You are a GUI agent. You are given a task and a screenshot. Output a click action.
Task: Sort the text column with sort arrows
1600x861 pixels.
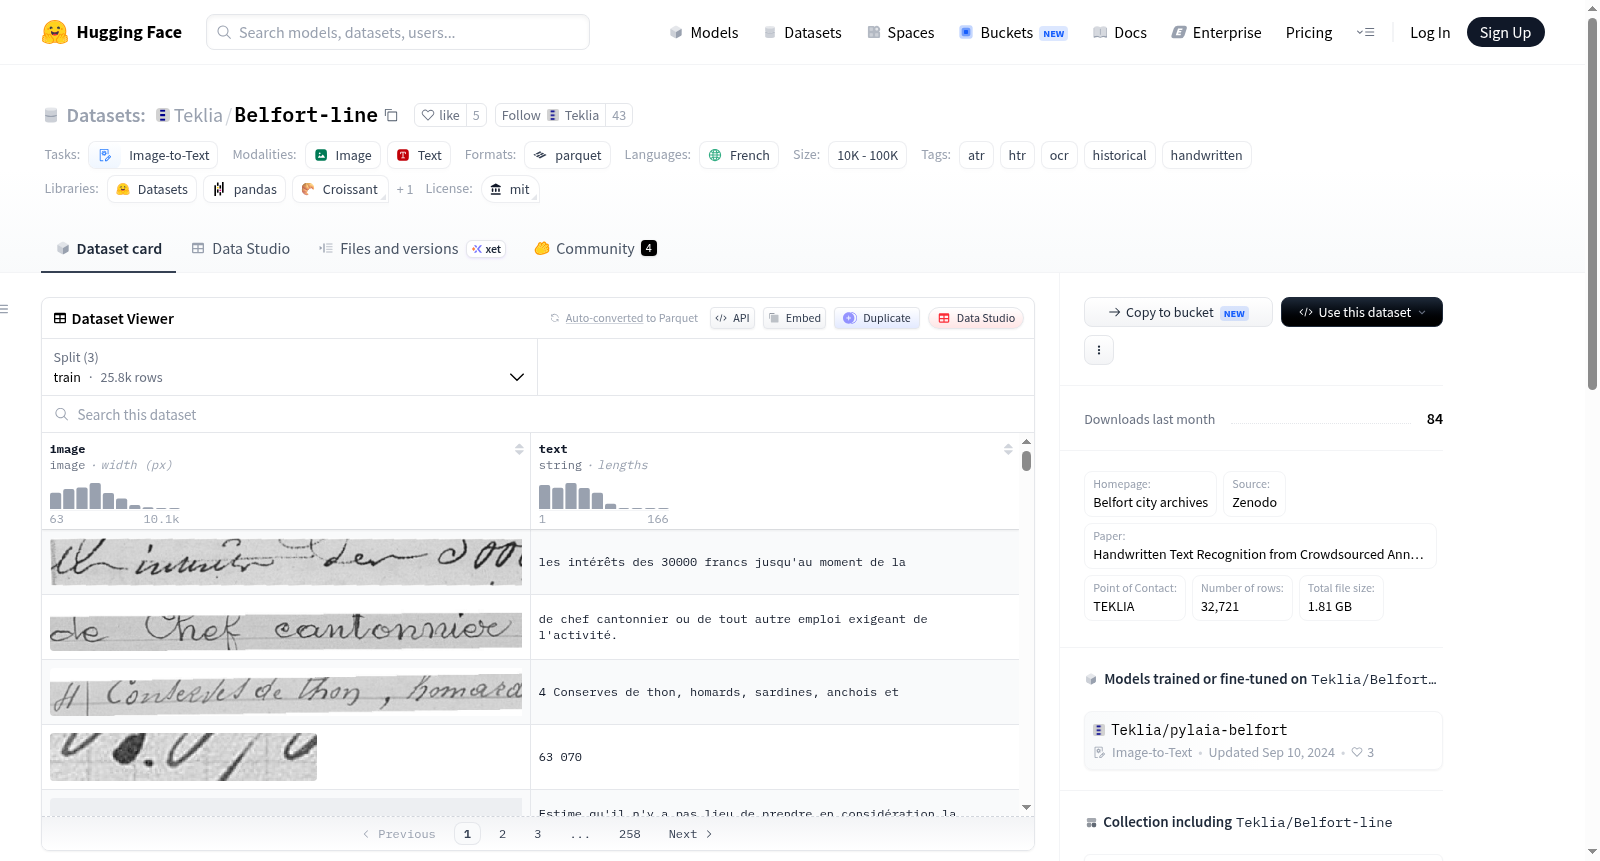tap(1008, 449)
